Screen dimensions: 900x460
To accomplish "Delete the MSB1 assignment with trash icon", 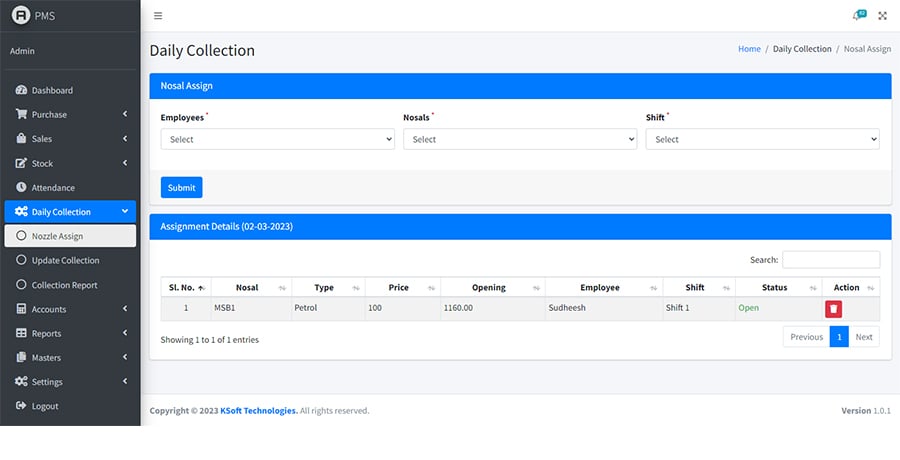I will click(x=833, y=308).
